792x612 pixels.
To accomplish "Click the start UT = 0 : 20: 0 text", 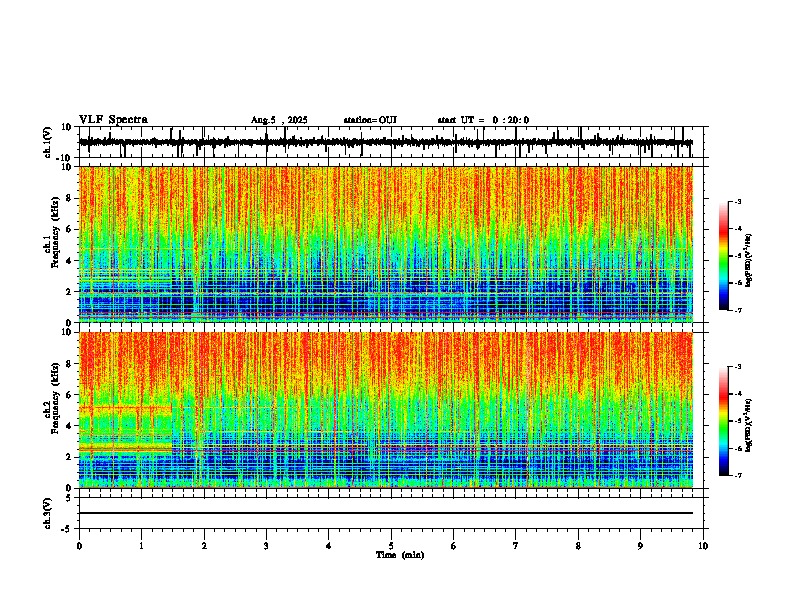I will click(x=483, y=120).
